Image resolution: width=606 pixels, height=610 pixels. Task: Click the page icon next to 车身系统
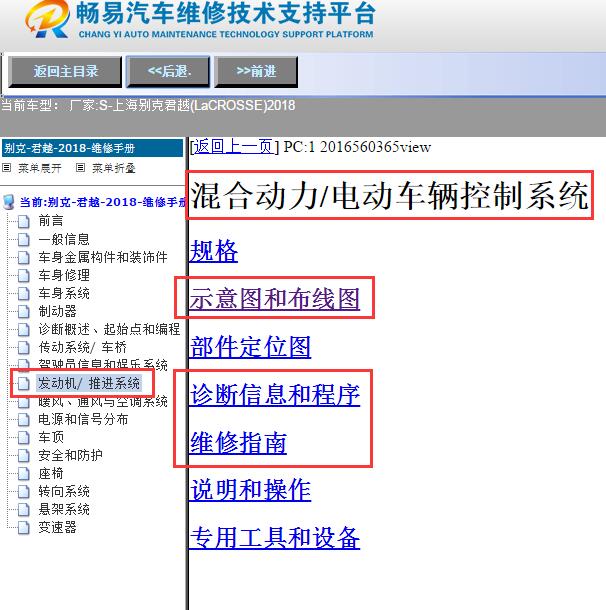[x=24, y=293]
